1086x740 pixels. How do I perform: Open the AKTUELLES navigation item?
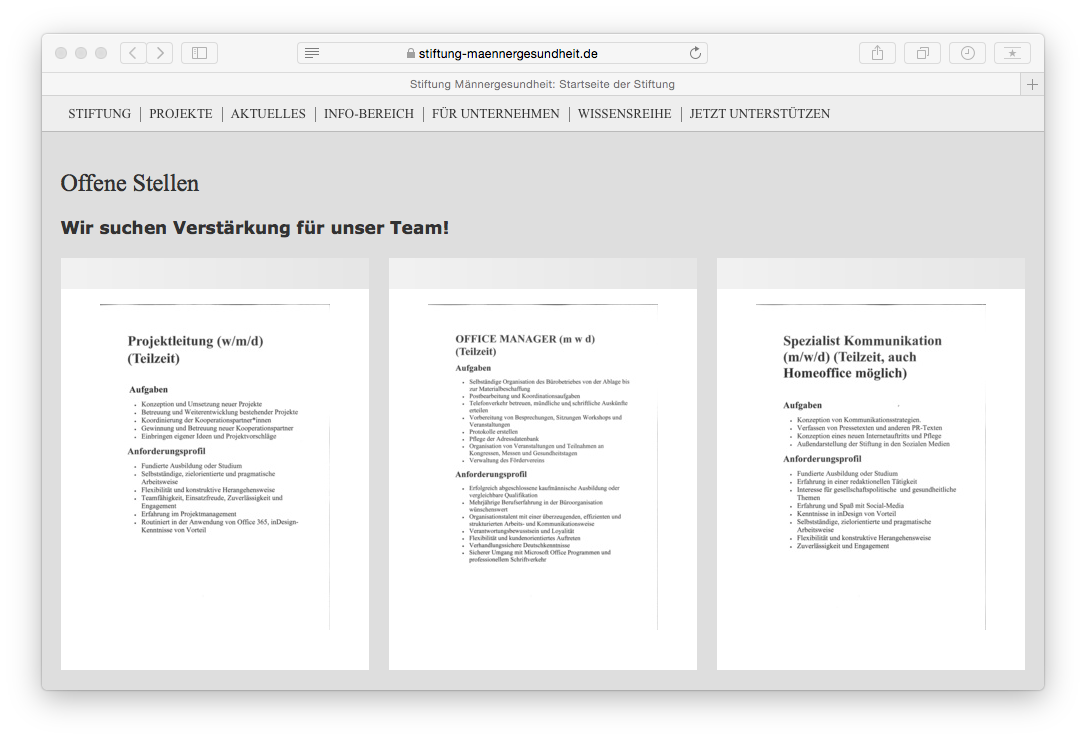(268, 114)
